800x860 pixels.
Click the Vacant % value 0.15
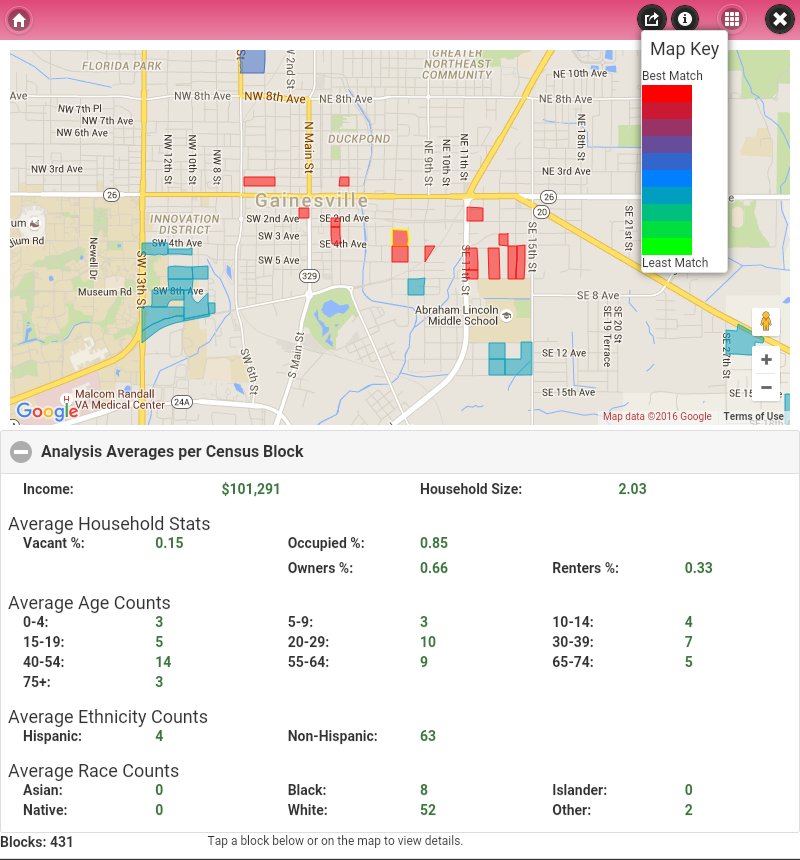pyautogui.click(x=169, y=543)
